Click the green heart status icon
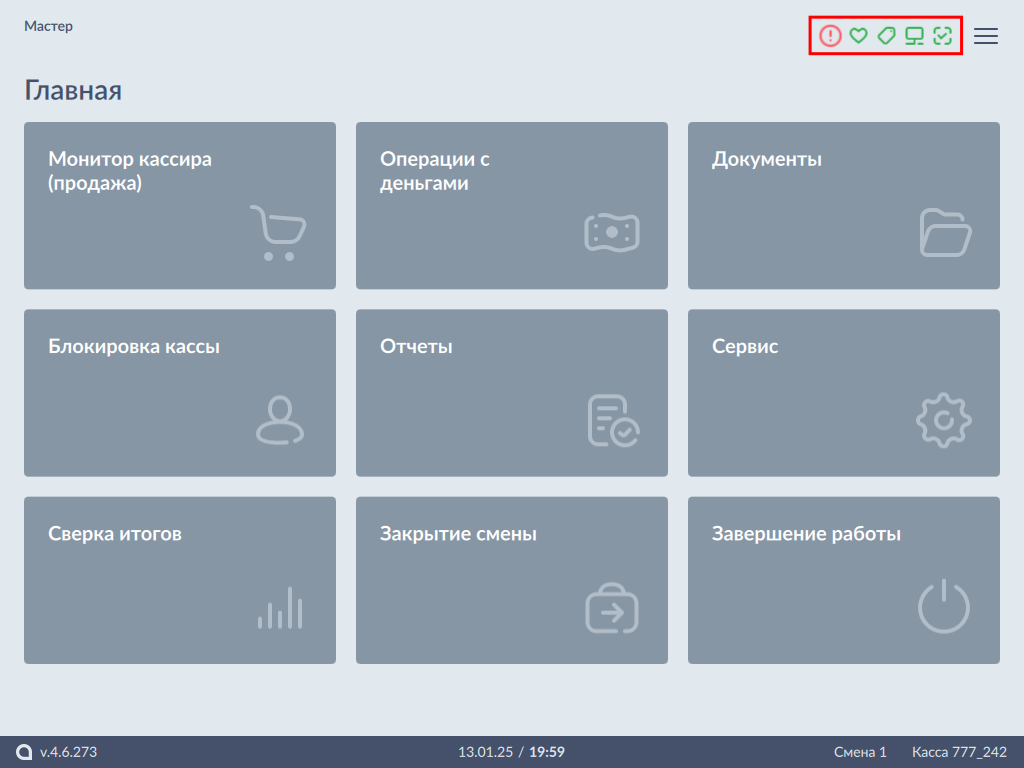Image resolution: width=1024 pixels, height=768 pixels. pos(858,36)
